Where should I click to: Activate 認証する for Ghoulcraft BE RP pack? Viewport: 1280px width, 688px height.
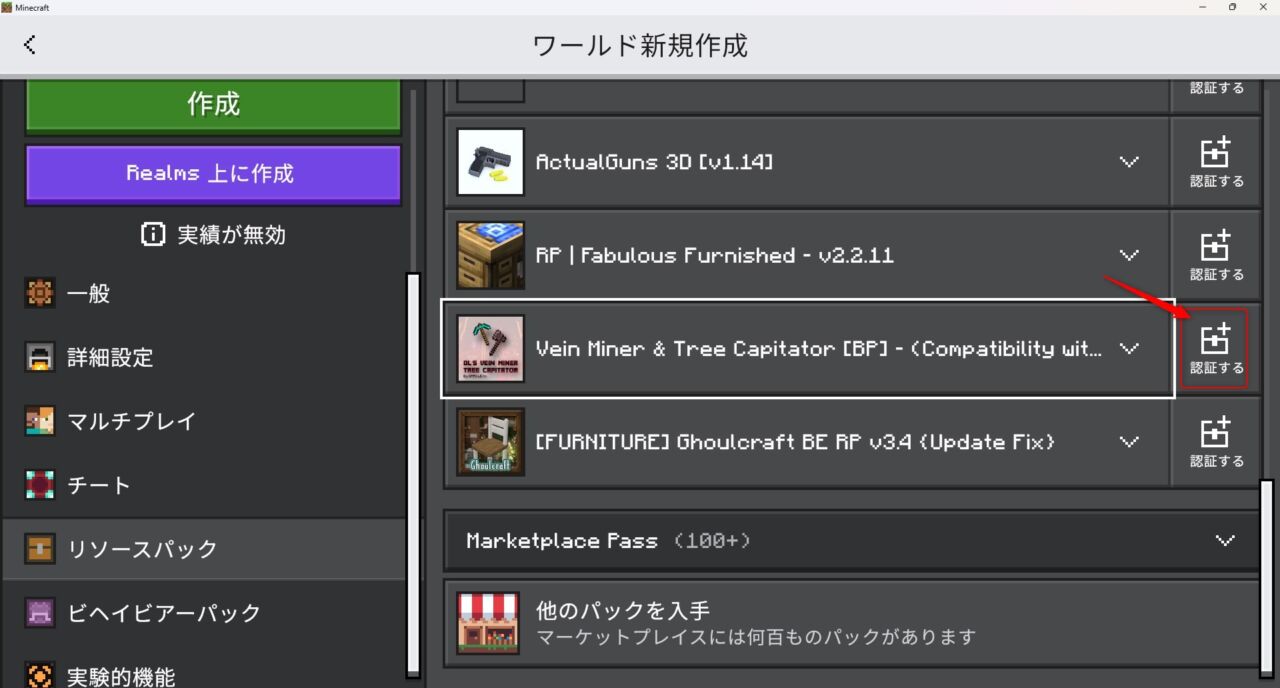click(x=1215, y=441)
